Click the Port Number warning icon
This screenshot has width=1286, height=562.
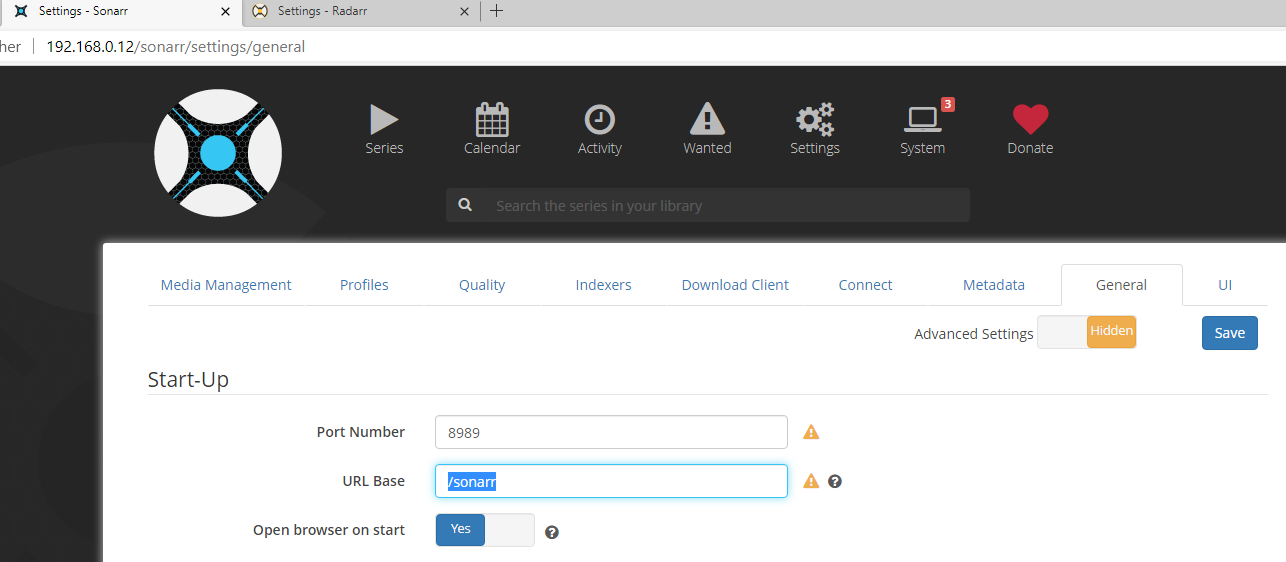point(811,432)
